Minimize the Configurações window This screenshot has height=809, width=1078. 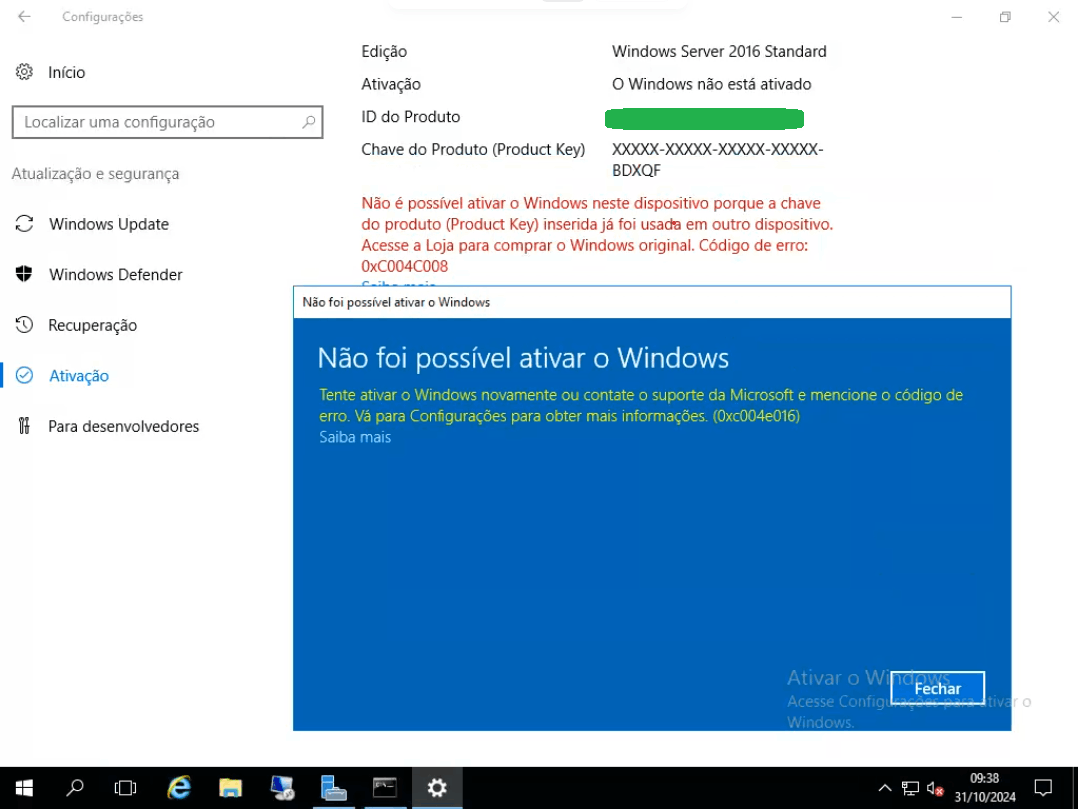[956, 16]
